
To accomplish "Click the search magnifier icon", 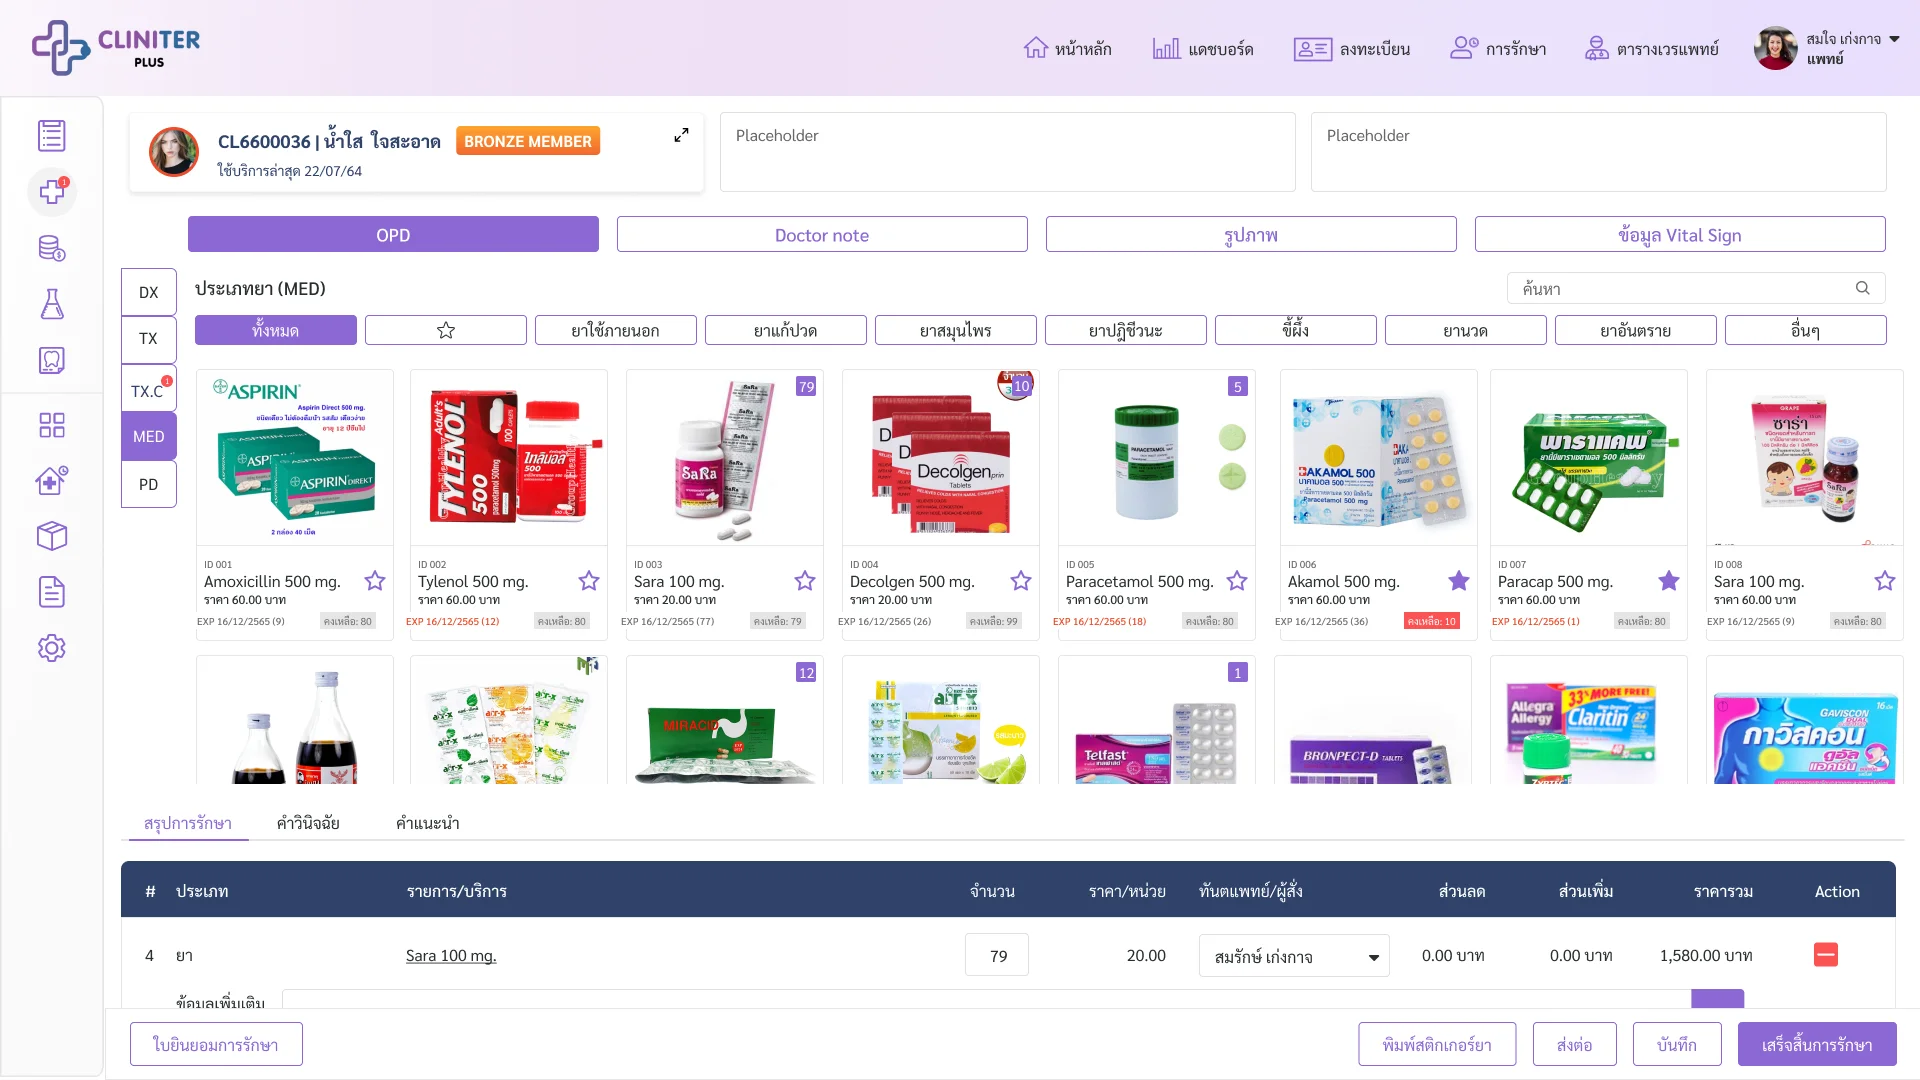I will coord(1863,288).
